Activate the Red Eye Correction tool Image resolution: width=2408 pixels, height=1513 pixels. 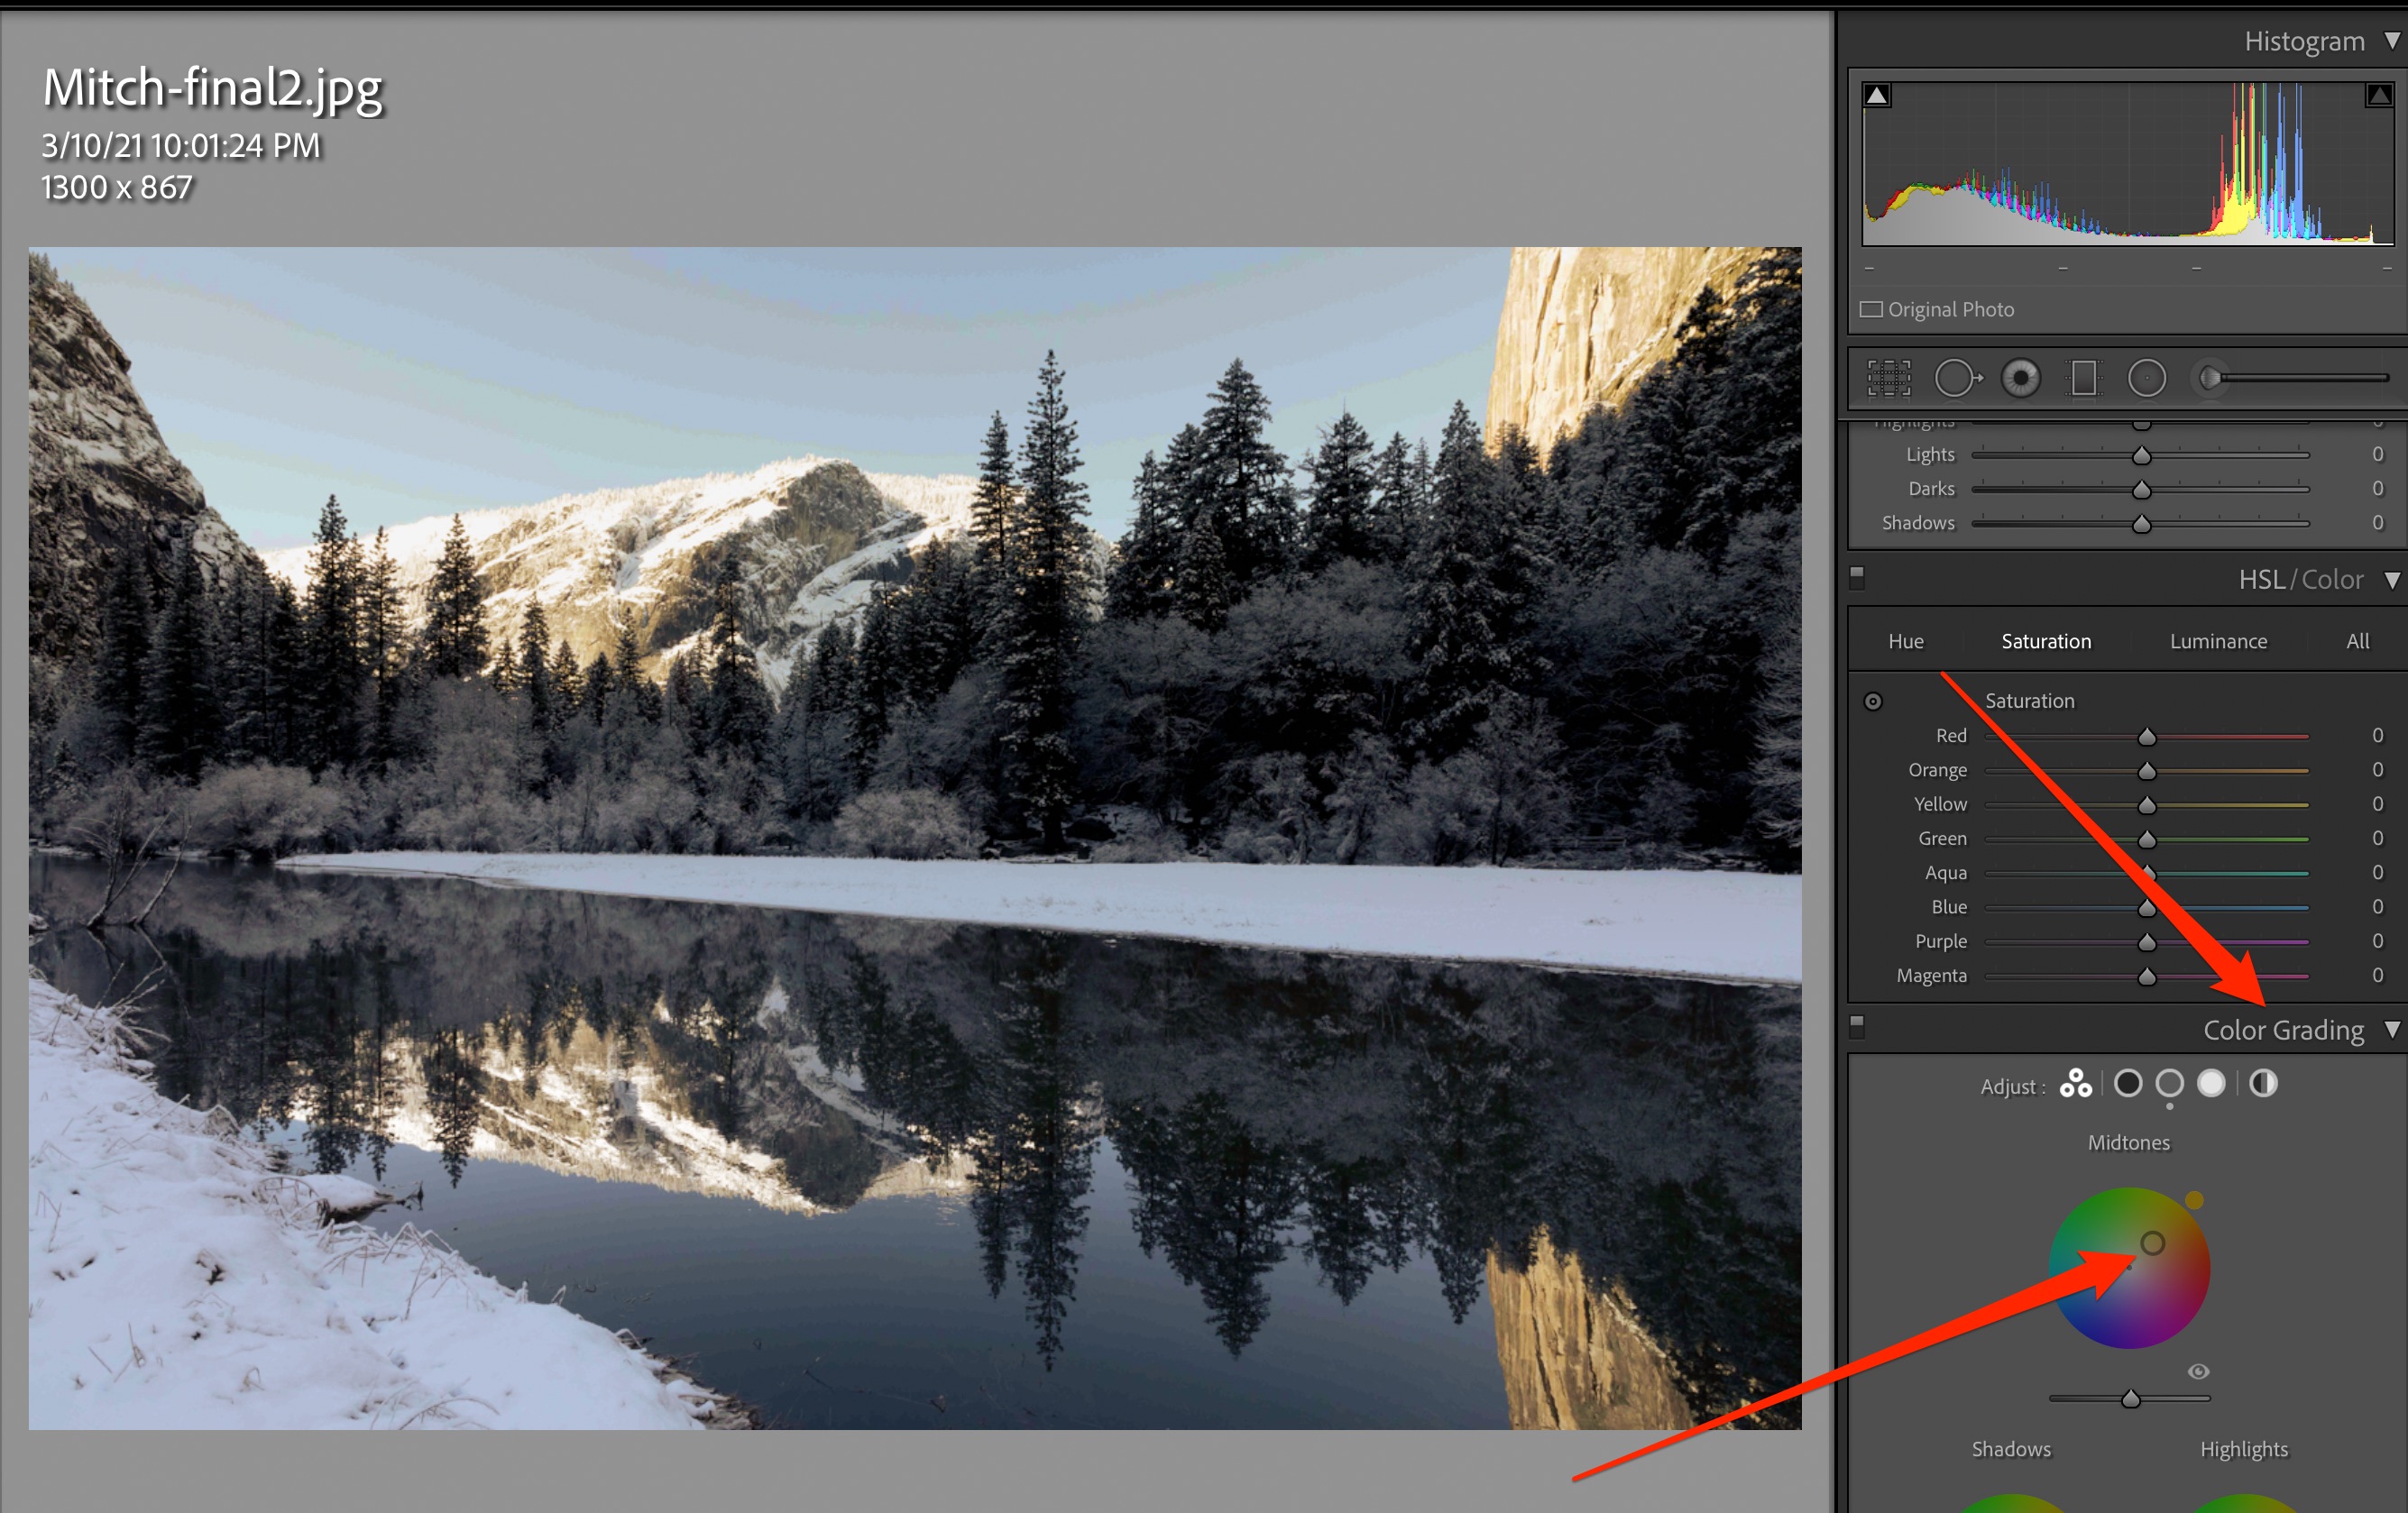coord(2021,379)
